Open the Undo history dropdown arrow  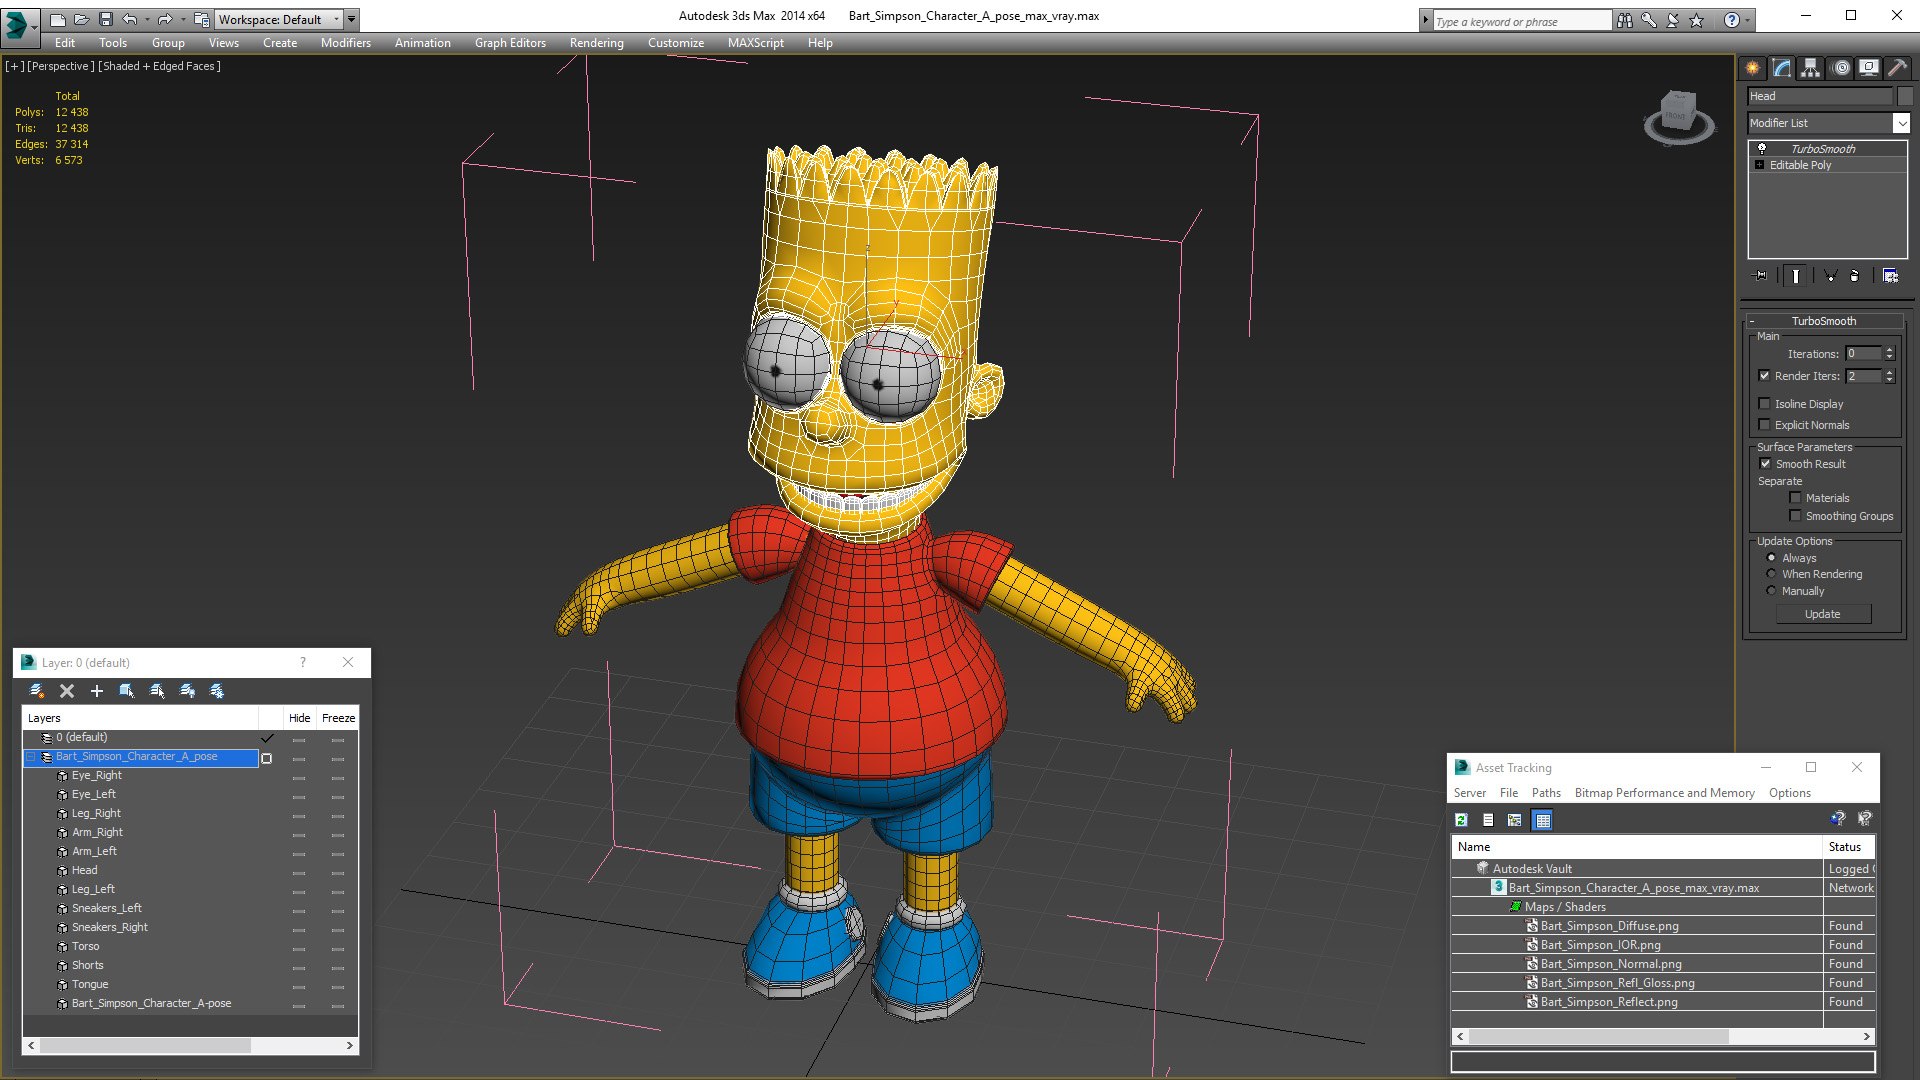[147, 19]
